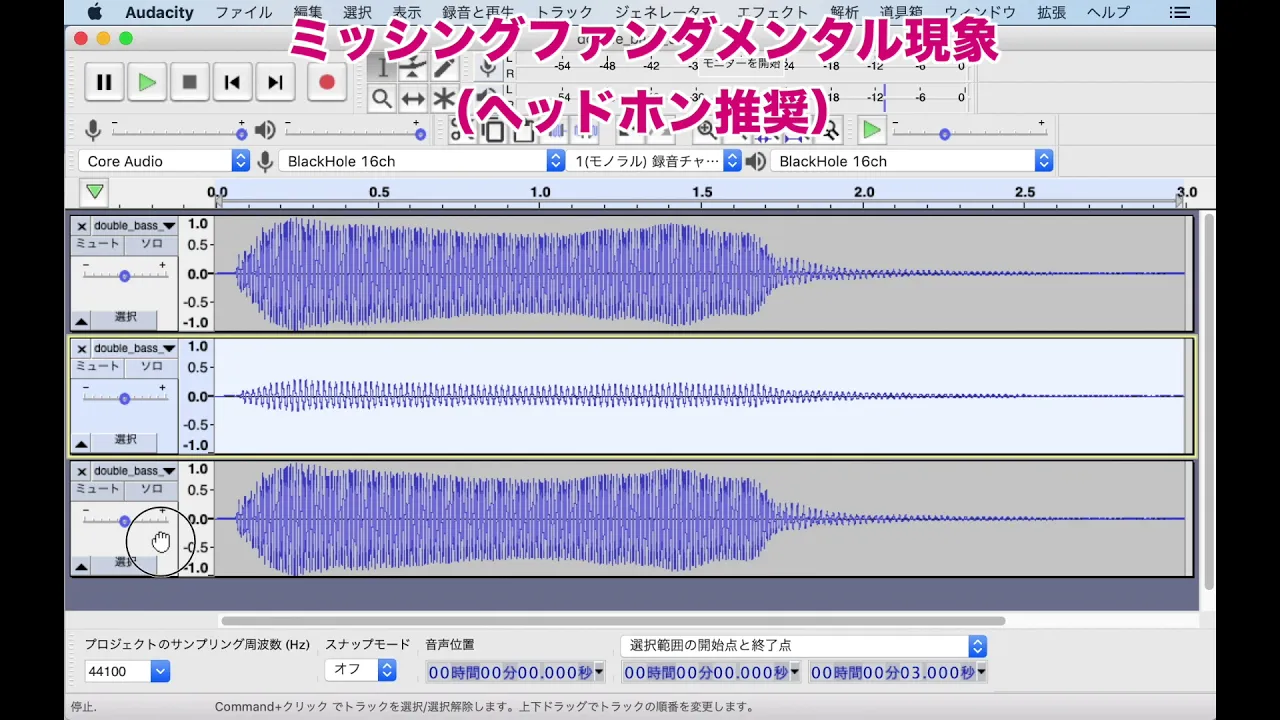Click the first track's waveform at its peak
Screen dimensions: 1280x720
(x=296, y=273)
